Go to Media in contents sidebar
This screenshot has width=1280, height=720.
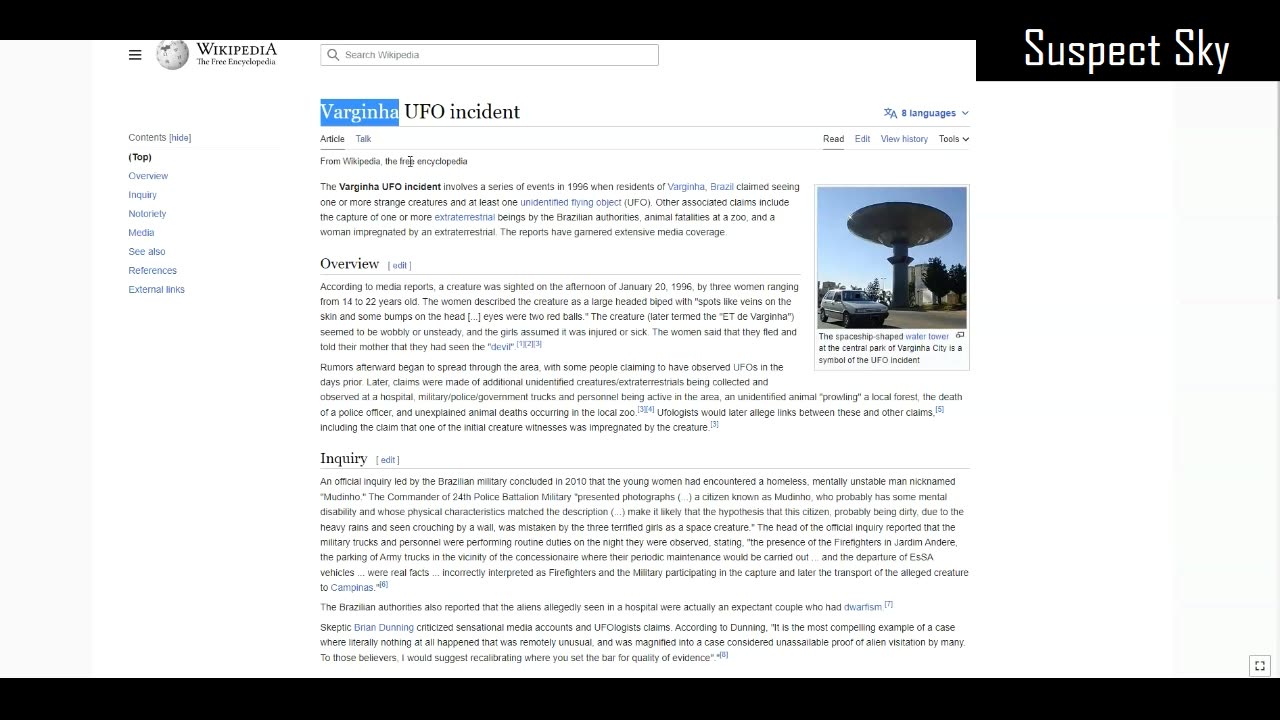(x=141, y=233)
